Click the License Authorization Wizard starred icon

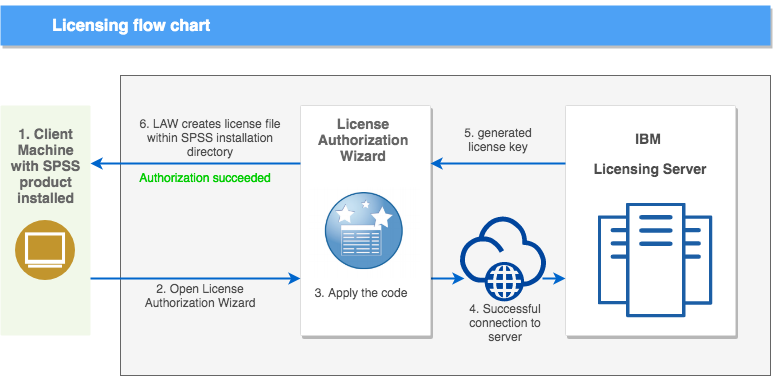coord(364,230)
